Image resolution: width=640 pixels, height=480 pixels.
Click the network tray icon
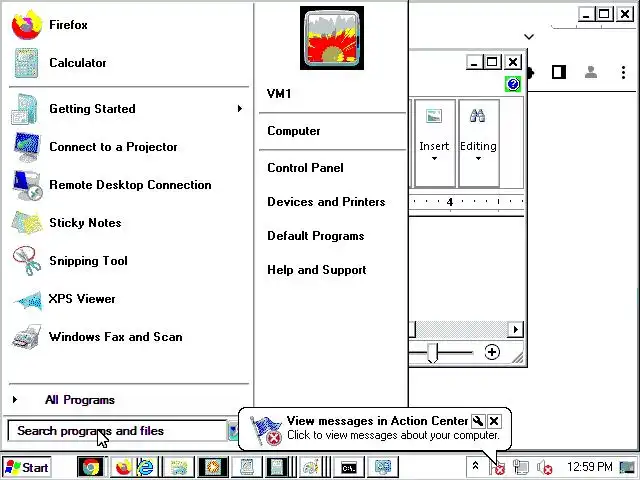click(521, 467)
